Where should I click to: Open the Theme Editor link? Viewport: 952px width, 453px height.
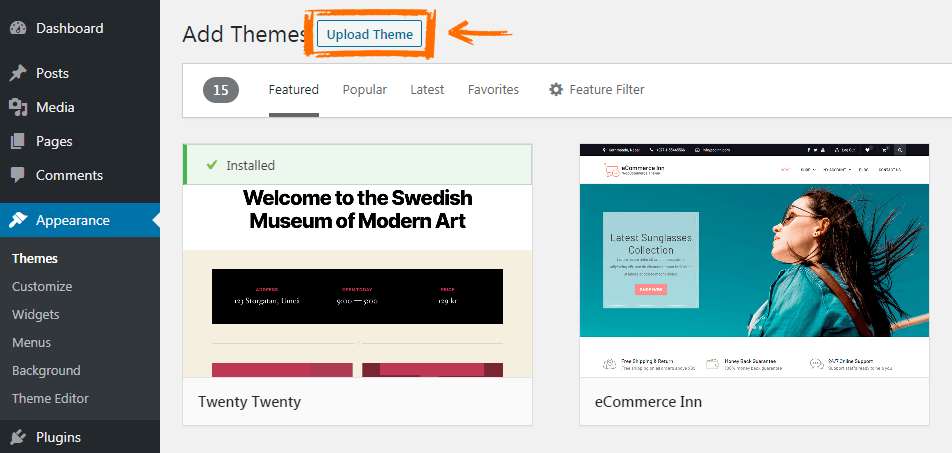[50, 398]
